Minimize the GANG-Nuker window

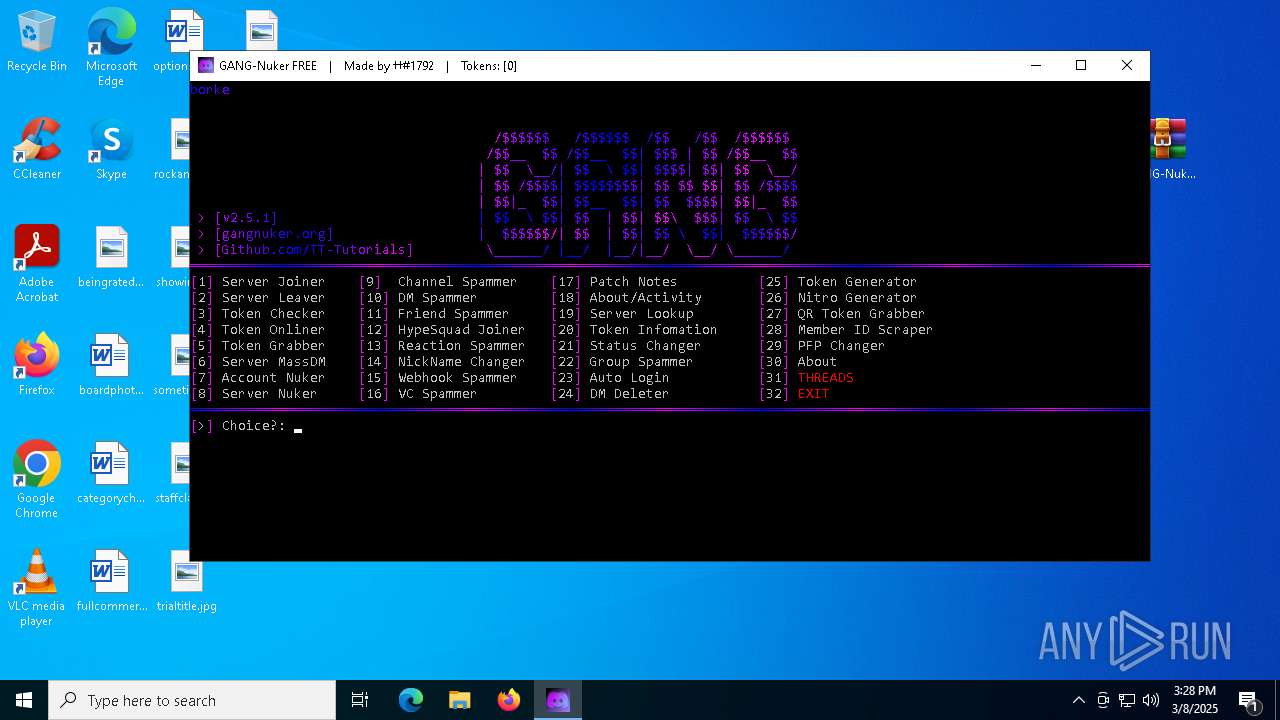[1035, 66]
